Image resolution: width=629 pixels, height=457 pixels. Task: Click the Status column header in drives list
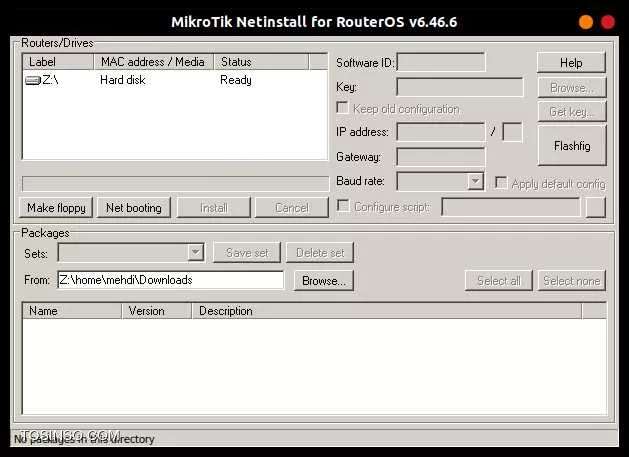point(262,62)
